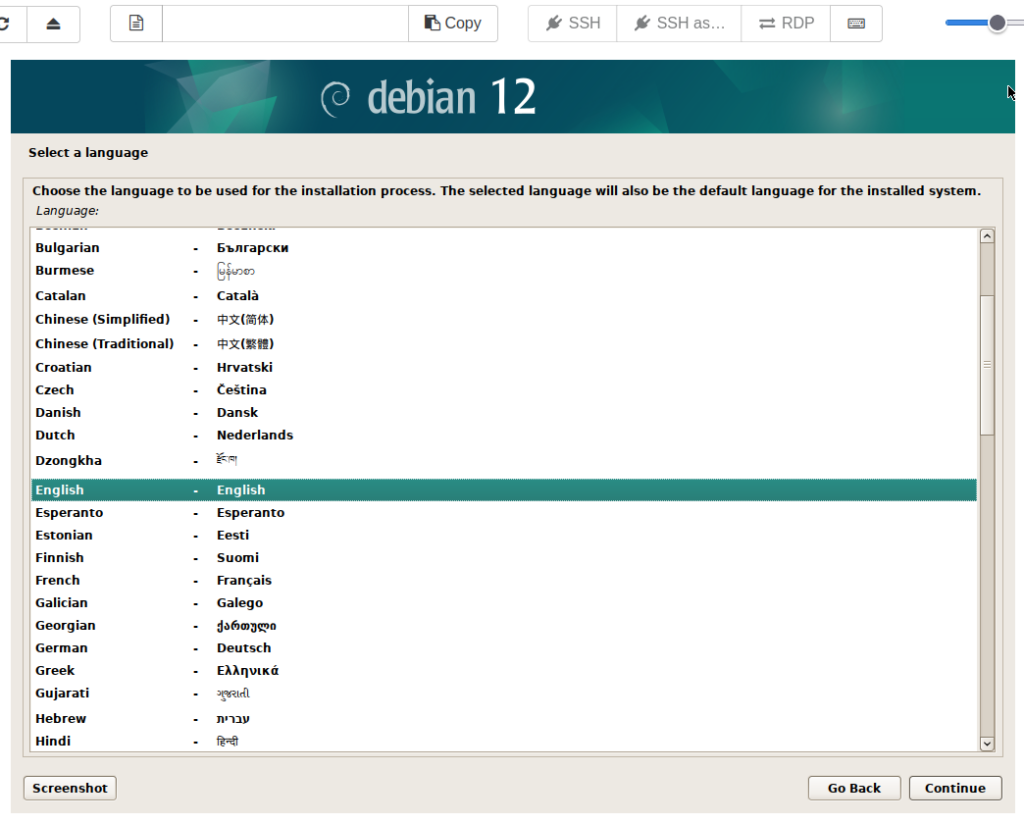The width and height of the screenshot is (1024, 823).
Task: Click the 'SSH as…' button
Action: [679, 23]
